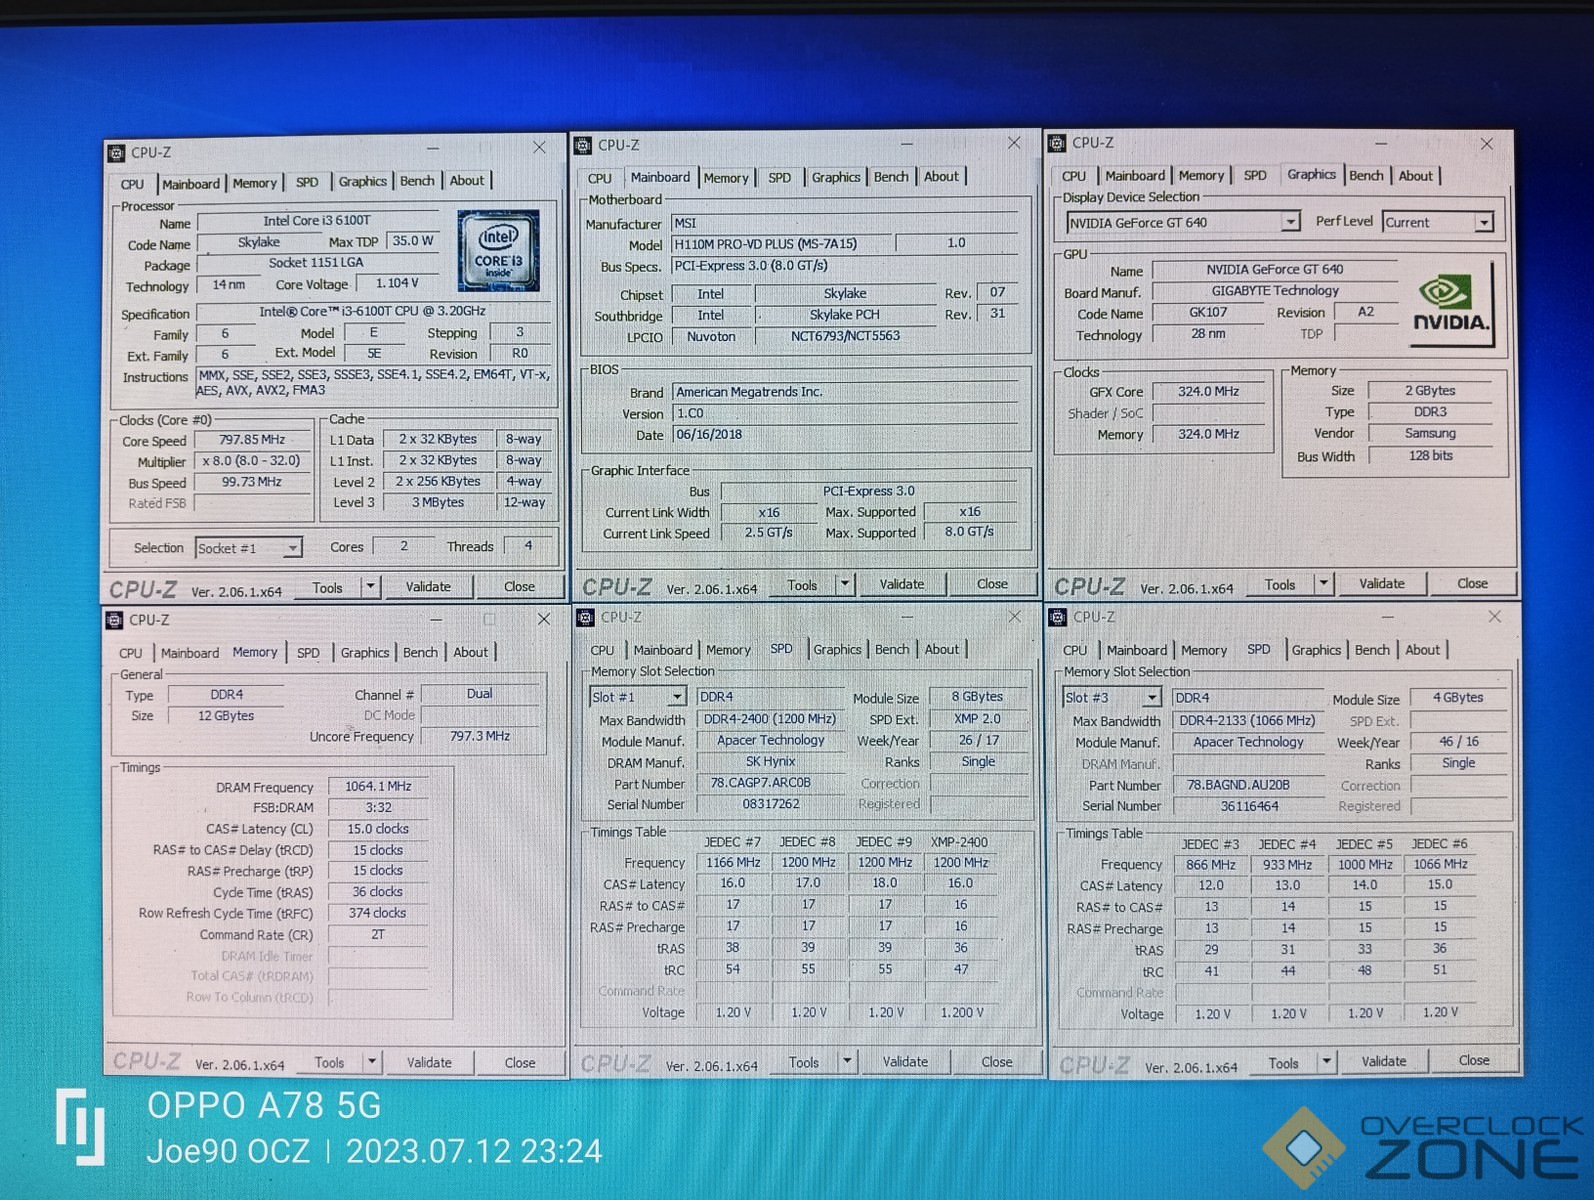Open the Slot #1 memory slot dropdown

pos(677,696)
